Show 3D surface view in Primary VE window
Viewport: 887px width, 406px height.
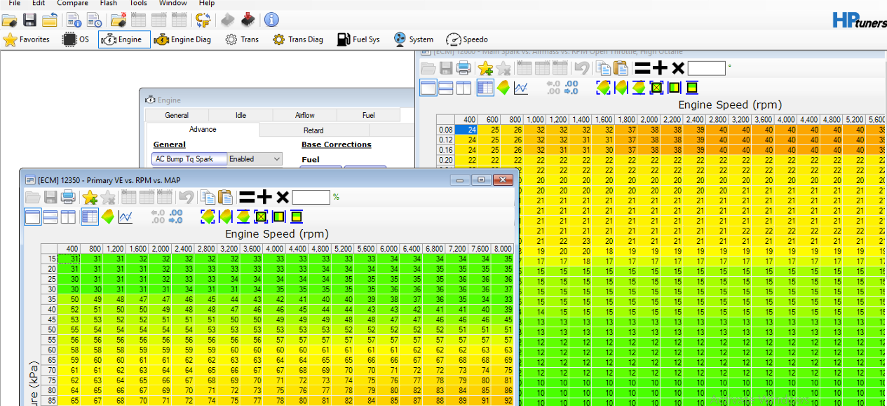[x=107, y=217]
